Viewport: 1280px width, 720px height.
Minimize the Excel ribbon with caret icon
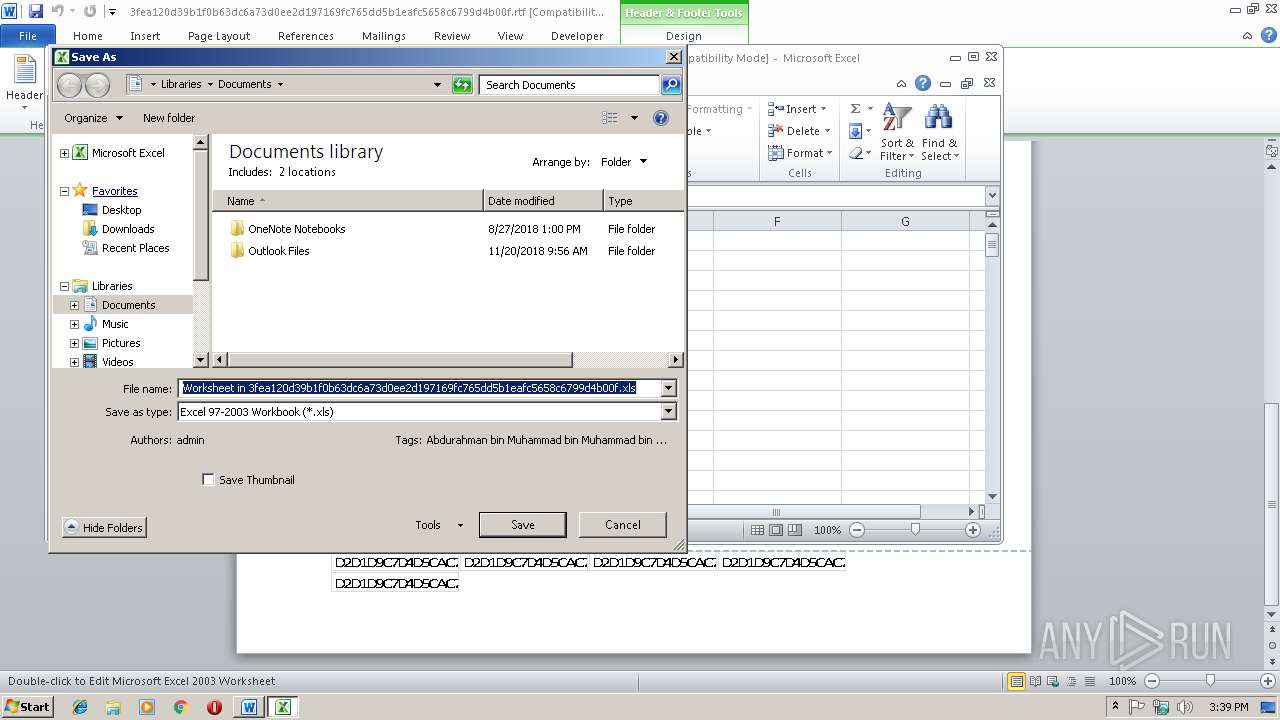pyautogui.click(x=901, y=84)
